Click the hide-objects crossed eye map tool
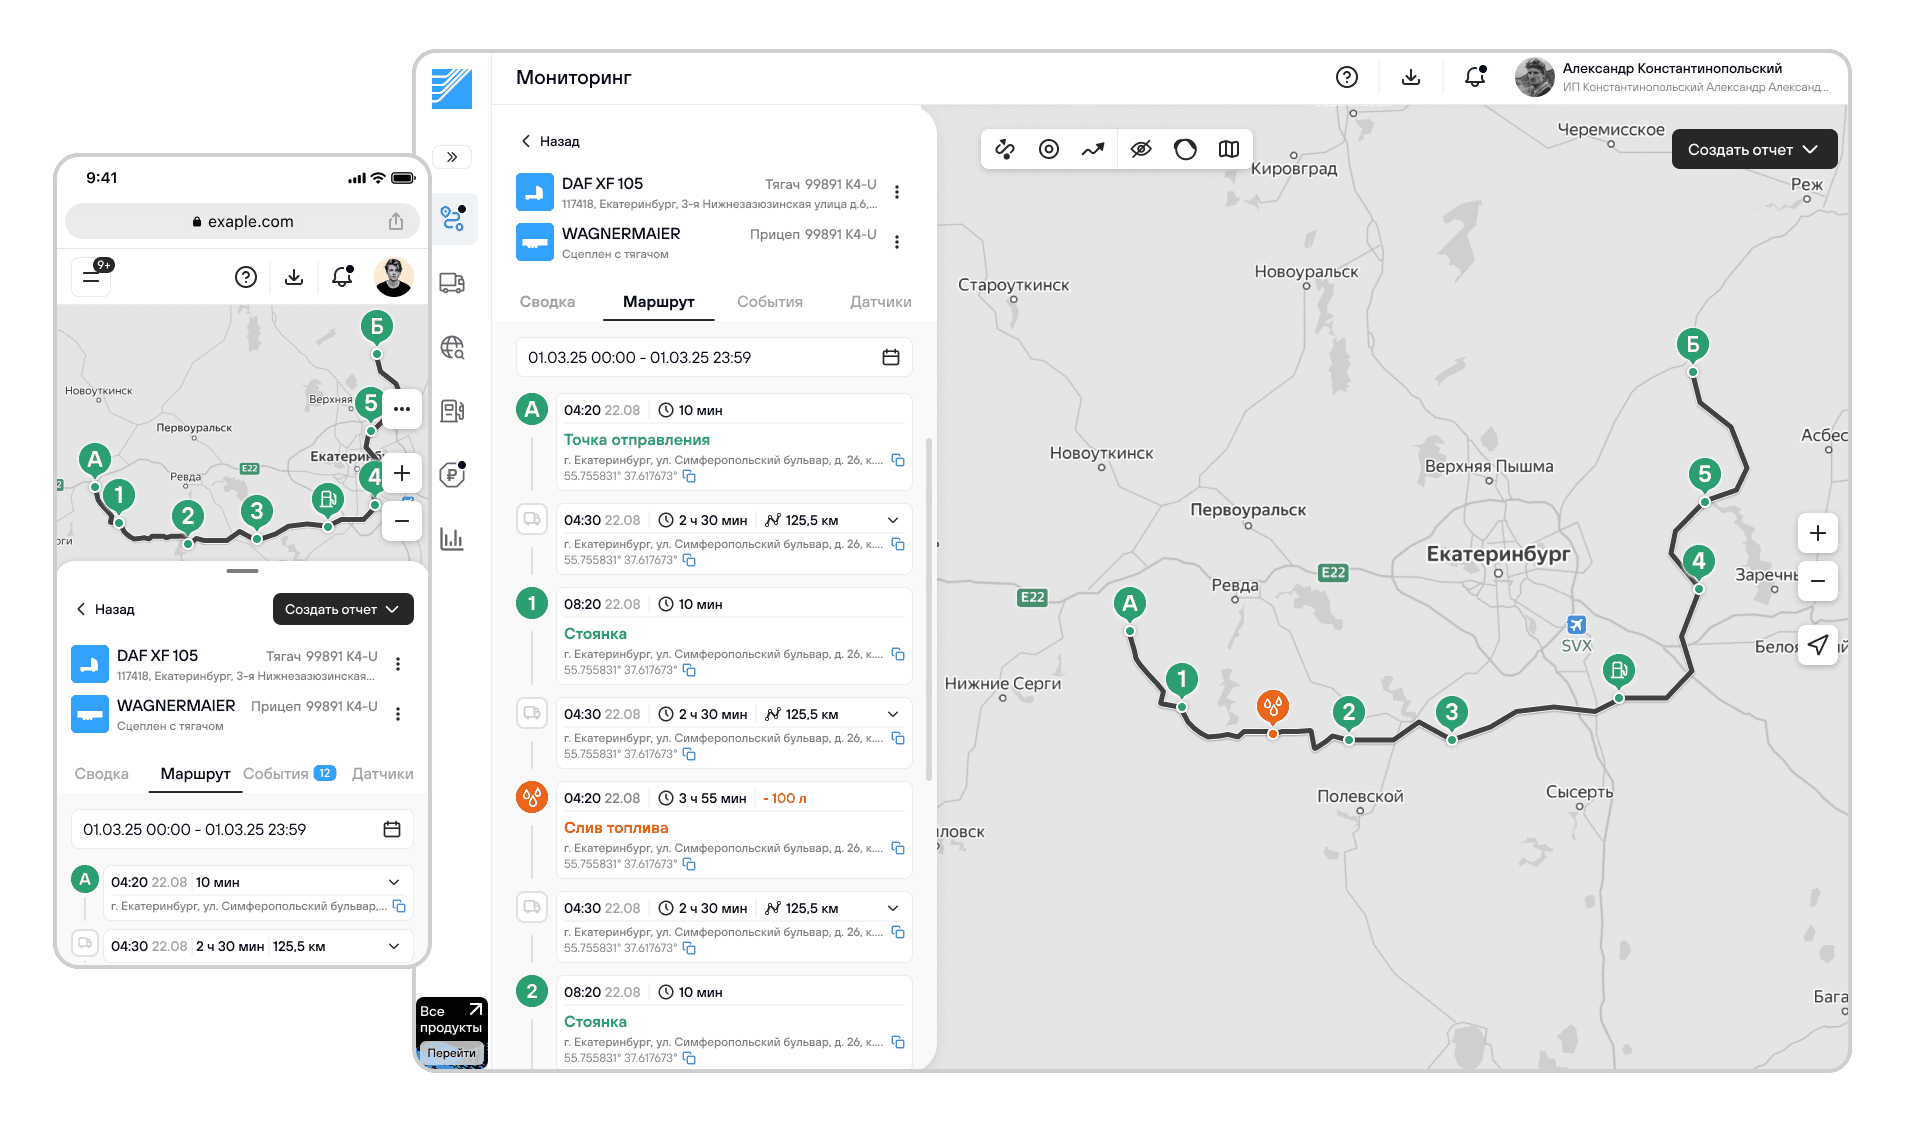1921x1136 pixels. [1140, 149]
